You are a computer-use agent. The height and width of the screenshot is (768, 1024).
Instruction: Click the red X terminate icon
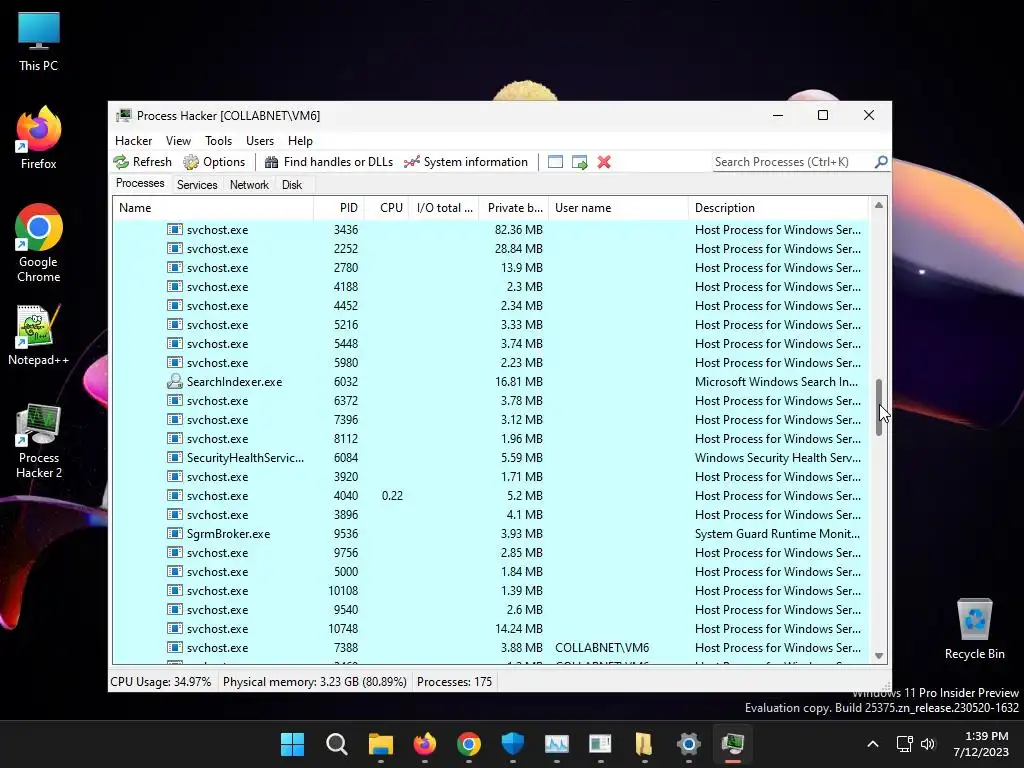[x=604, y=162]
